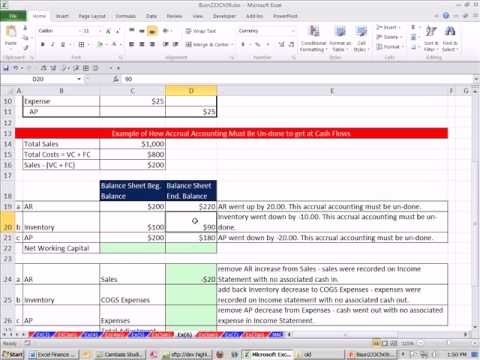Switch to the Formulas tab
Screen dimensions: 480x360
[x=126, y=16]
